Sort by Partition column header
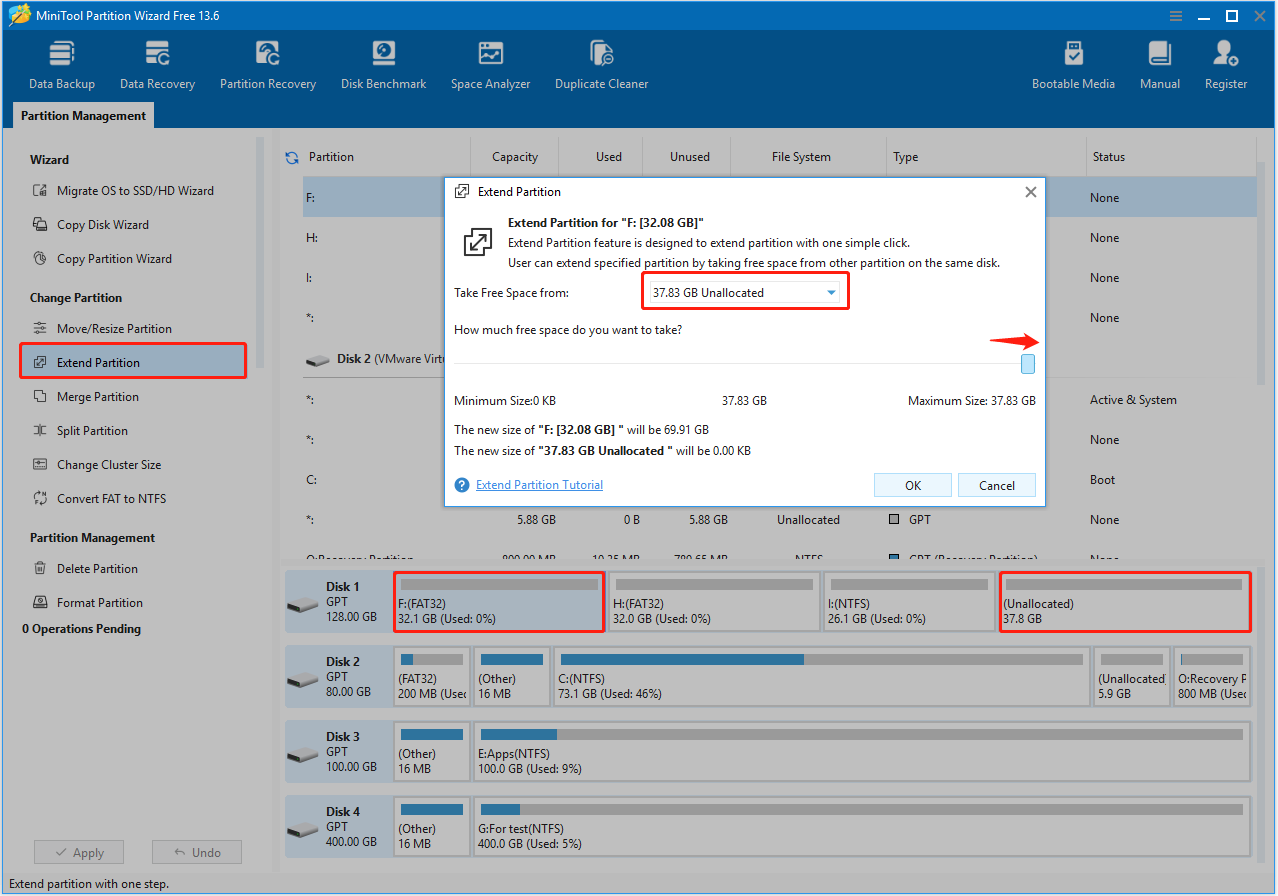 (x=331, y=157)
